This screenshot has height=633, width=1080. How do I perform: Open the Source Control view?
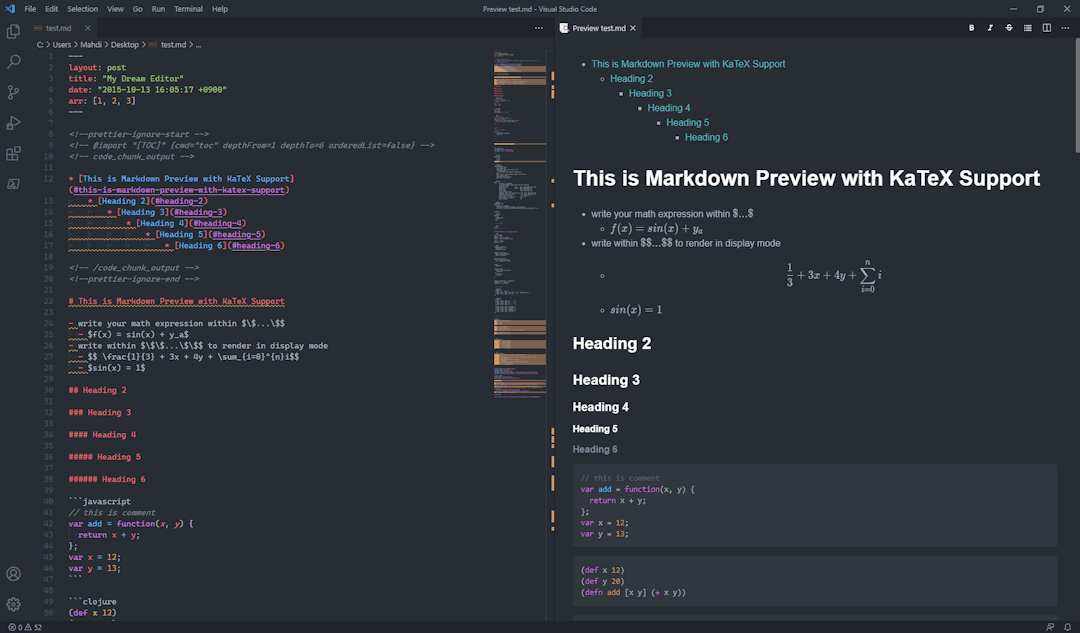tap(13, 92)
